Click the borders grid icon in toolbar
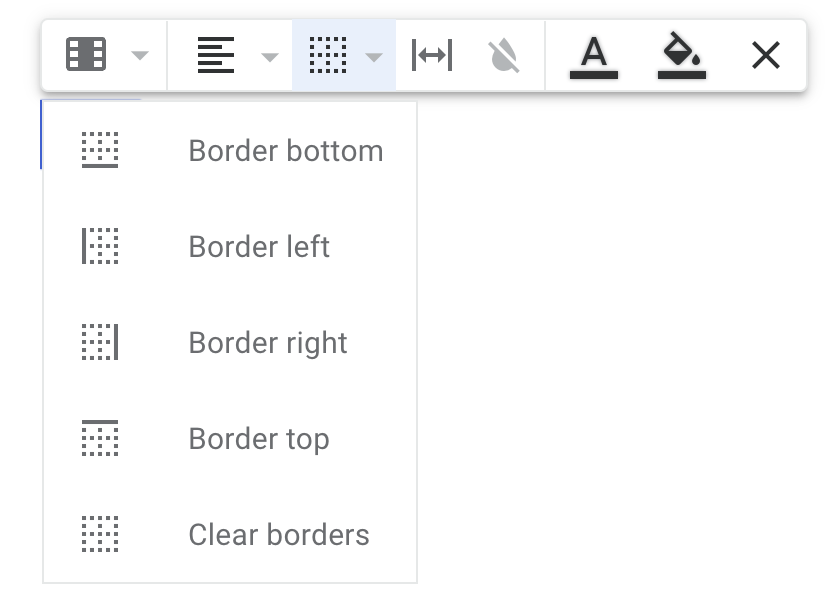Viewport: 840px width, 610px height. (x=328, y=55)
